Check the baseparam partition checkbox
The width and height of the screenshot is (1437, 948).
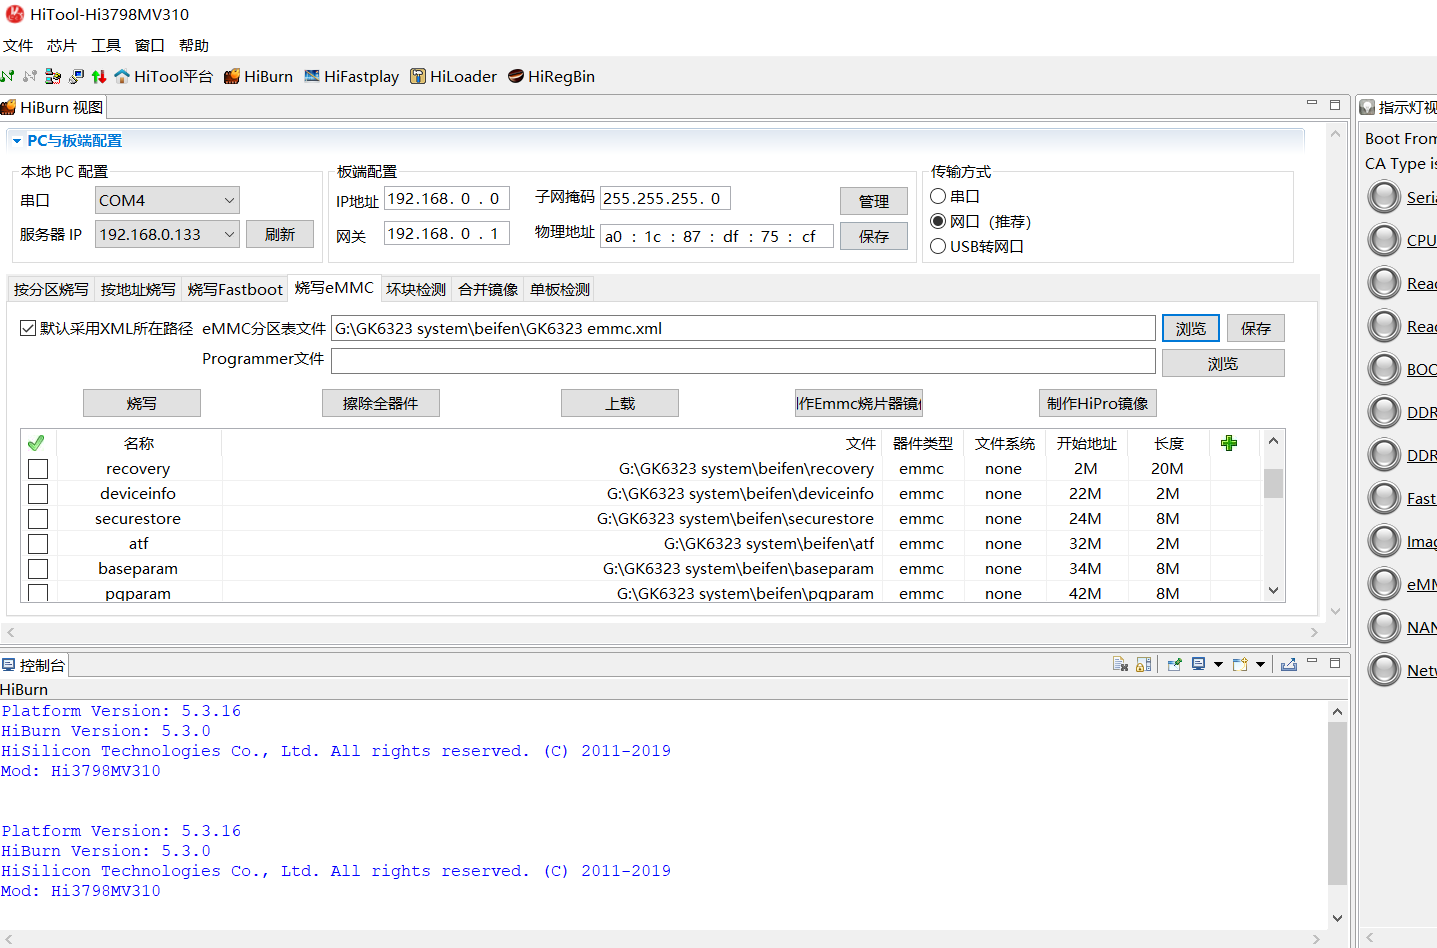pyautogui.click(x=38, y=568)
